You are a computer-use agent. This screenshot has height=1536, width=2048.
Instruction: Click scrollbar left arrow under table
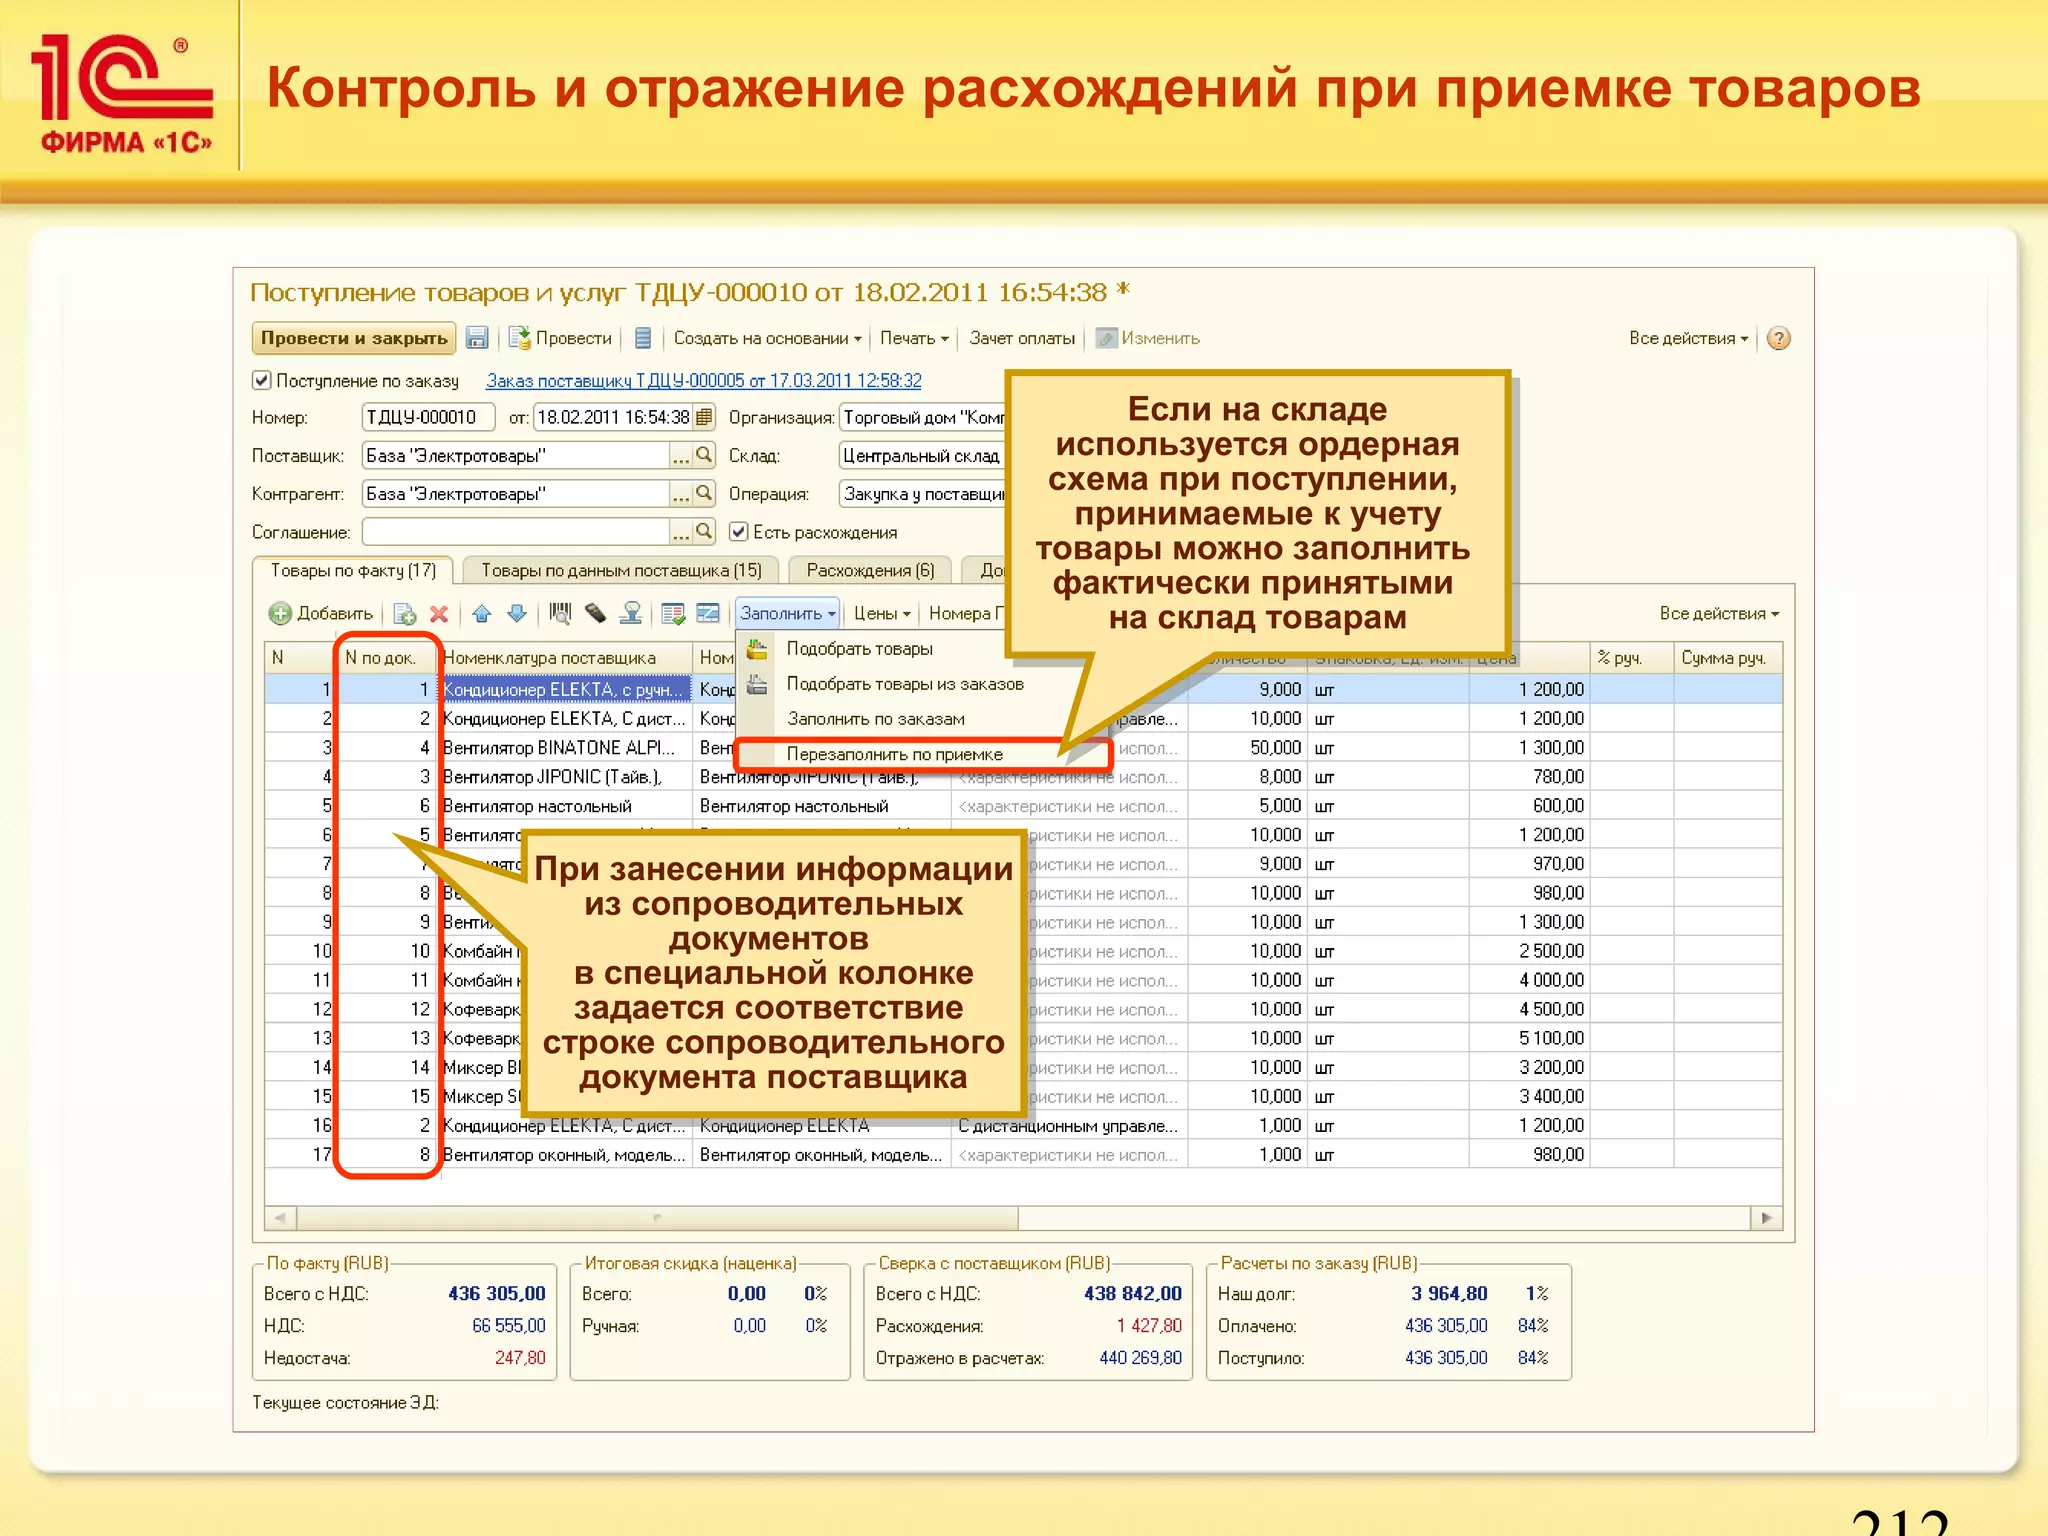click(280, 1218)
